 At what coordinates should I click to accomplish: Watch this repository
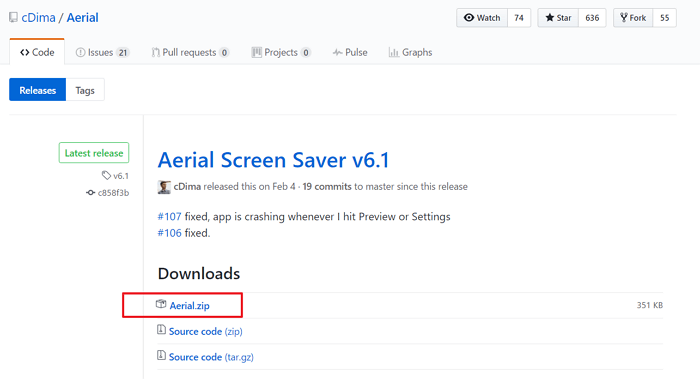(x=482, y=18)
